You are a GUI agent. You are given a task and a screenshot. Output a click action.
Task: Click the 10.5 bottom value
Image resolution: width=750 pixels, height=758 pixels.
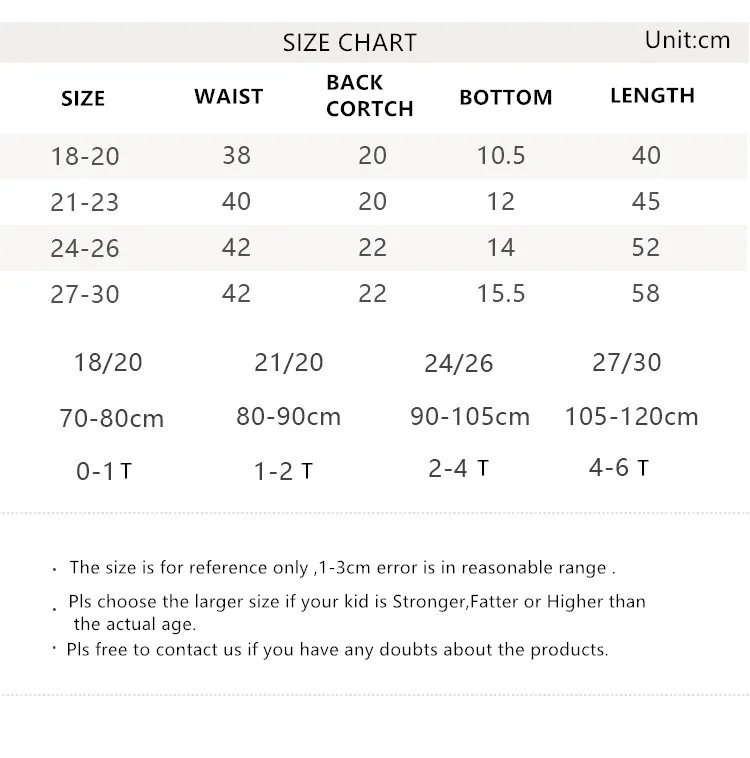click(x=501, y=156)
